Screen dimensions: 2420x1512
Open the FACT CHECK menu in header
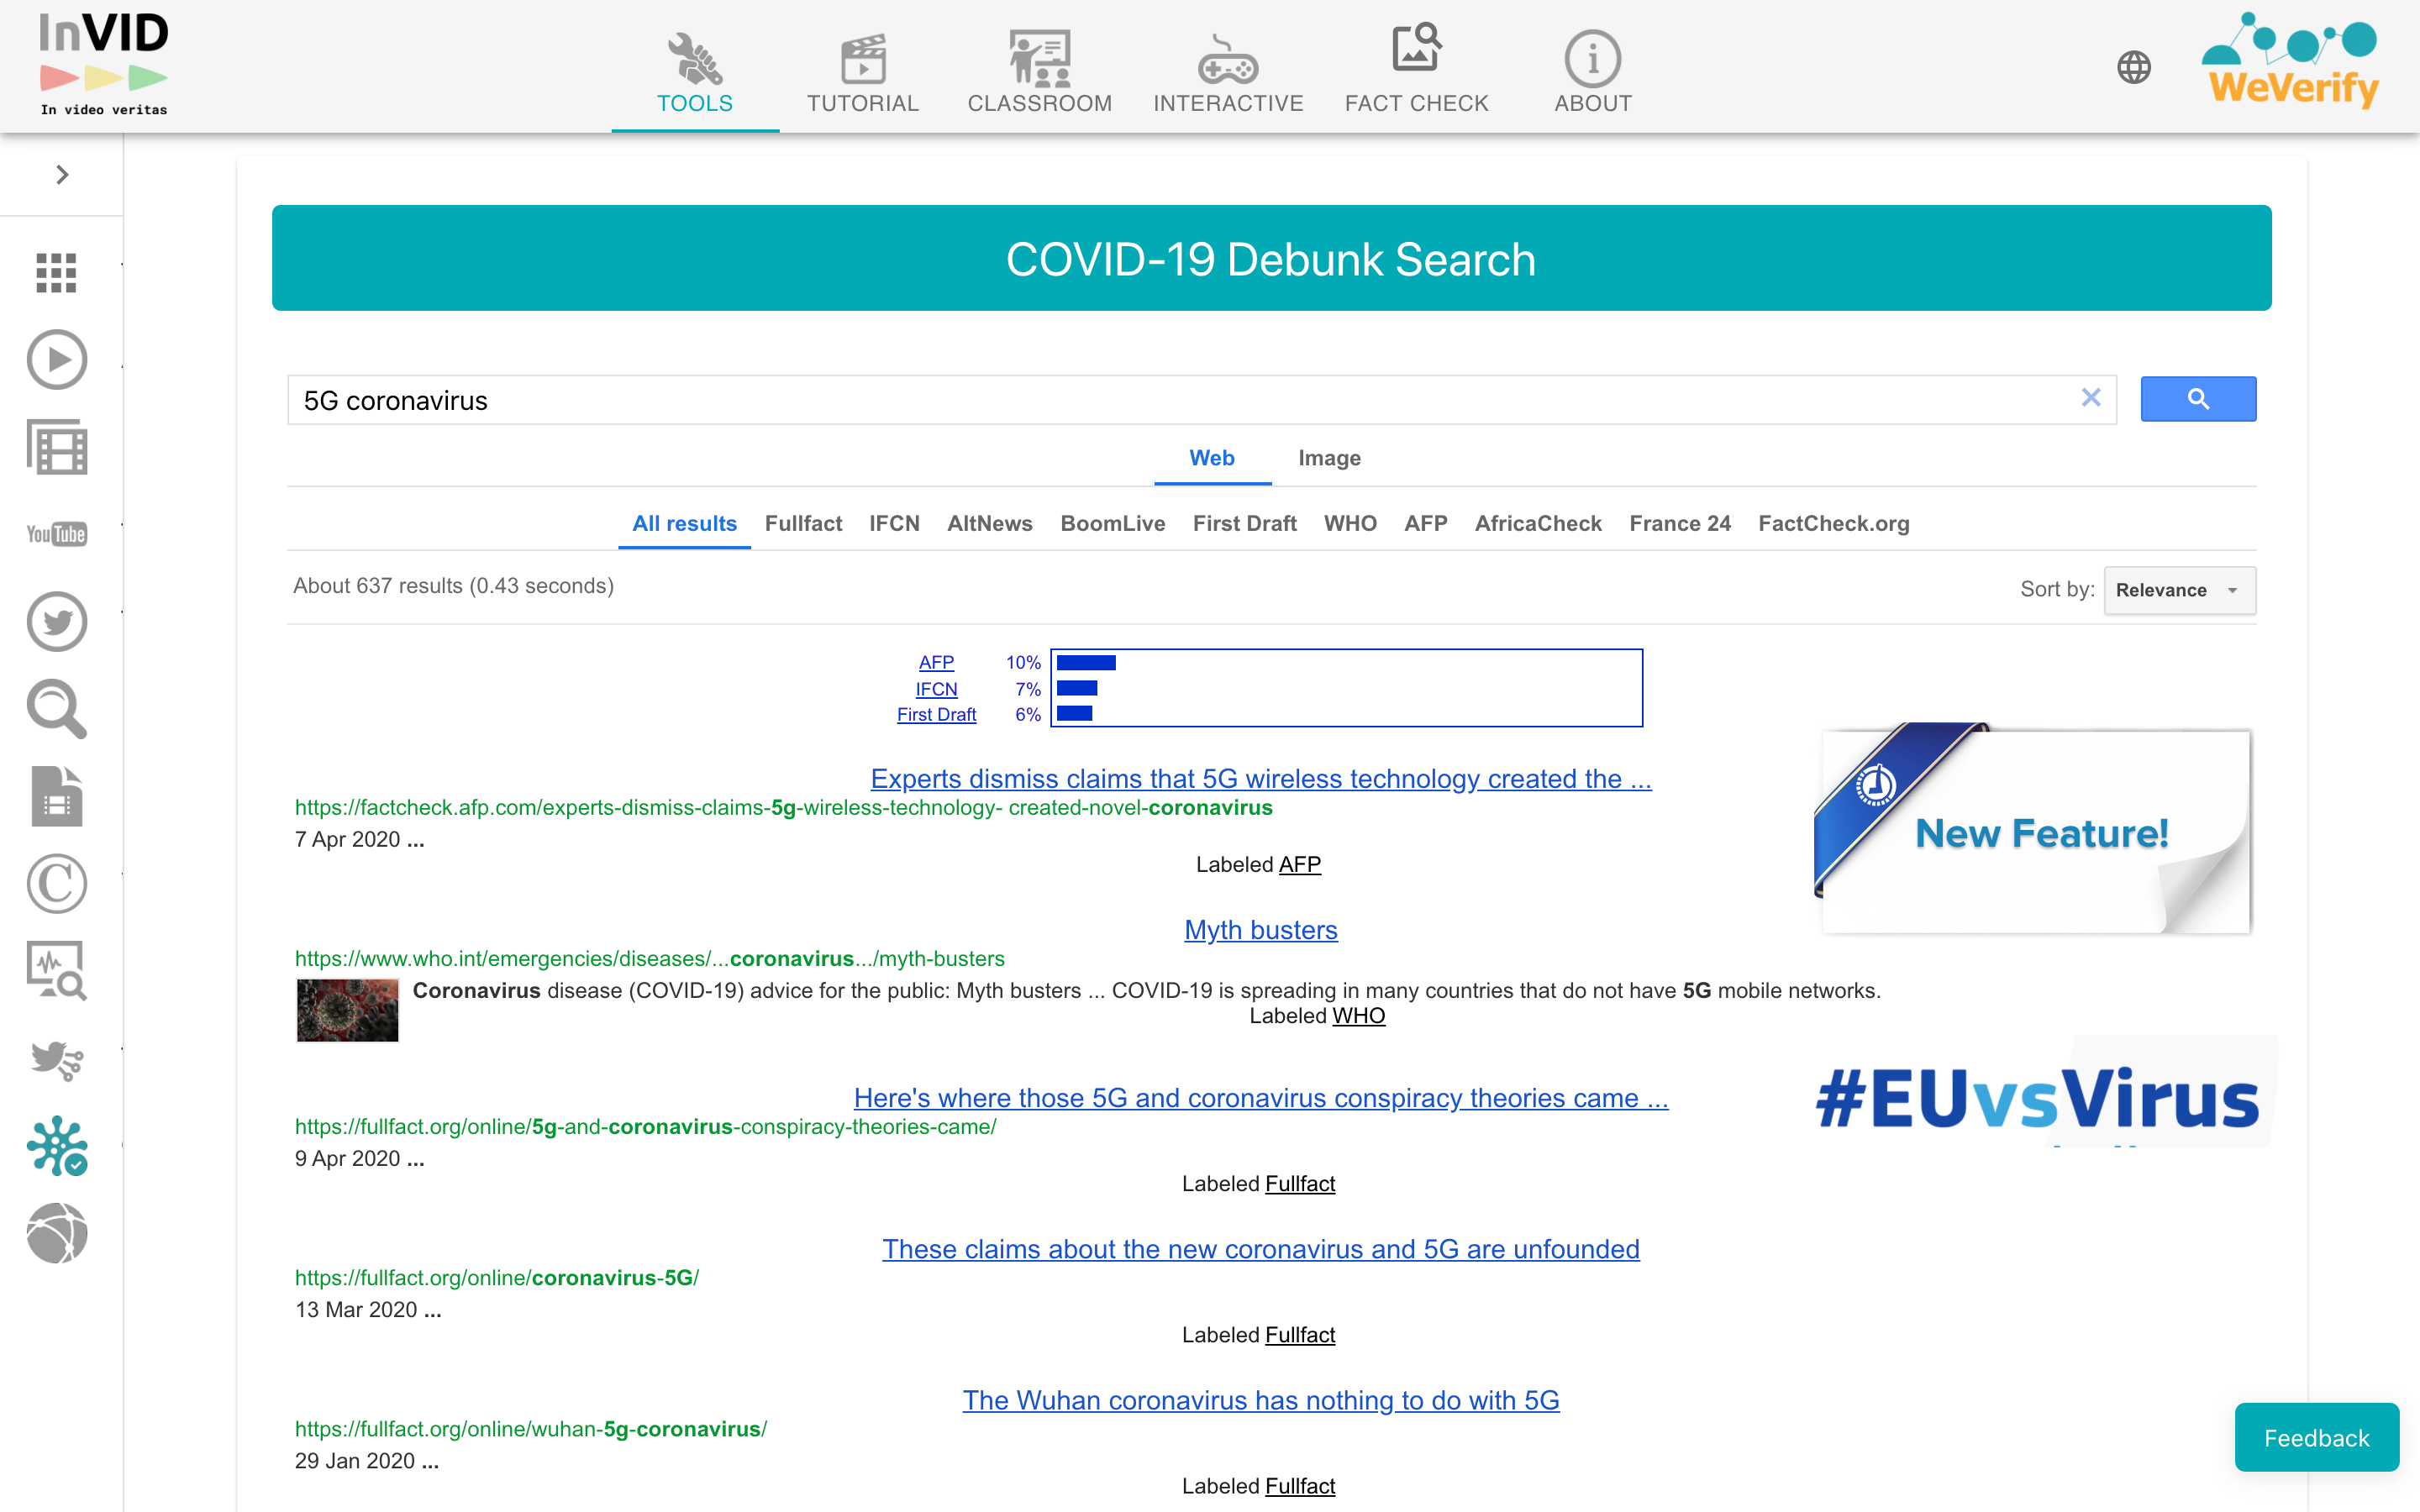pyautogui.click(x=1415, y=70)
